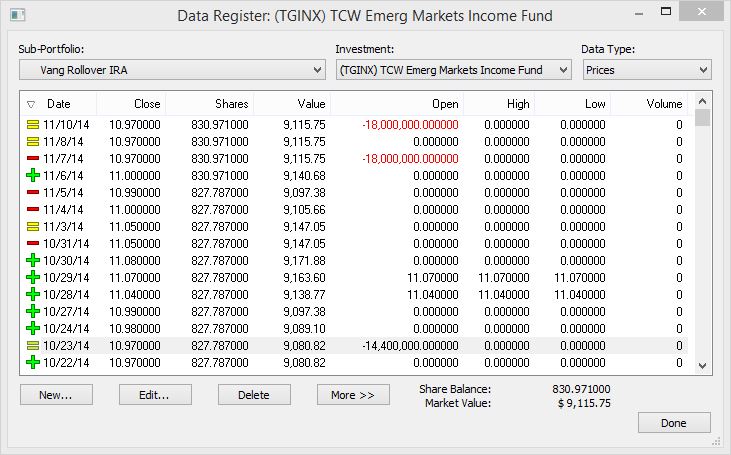The image size is (731, 455).
Task: Open the Data Type dropdown
Action: point(647,70)
